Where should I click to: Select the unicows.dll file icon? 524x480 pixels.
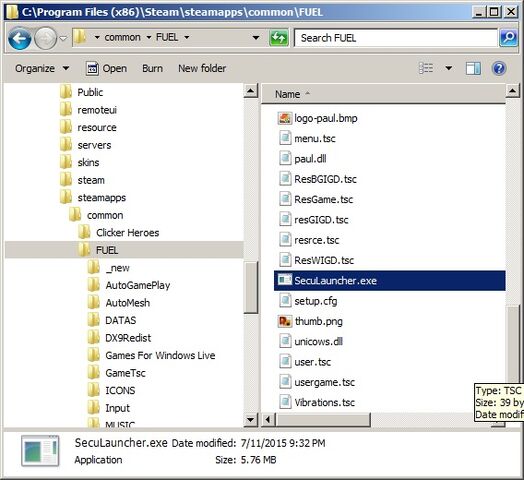[x=285, y=341]
